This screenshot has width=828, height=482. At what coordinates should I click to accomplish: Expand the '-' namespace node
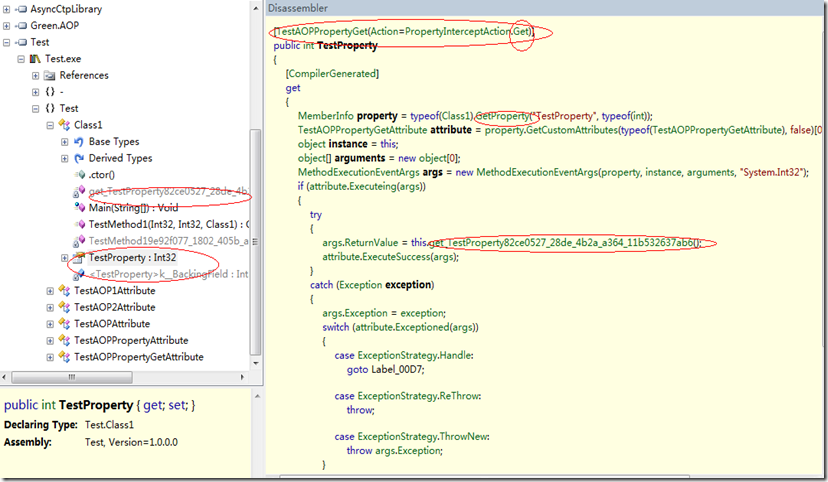tap(35, 92)
